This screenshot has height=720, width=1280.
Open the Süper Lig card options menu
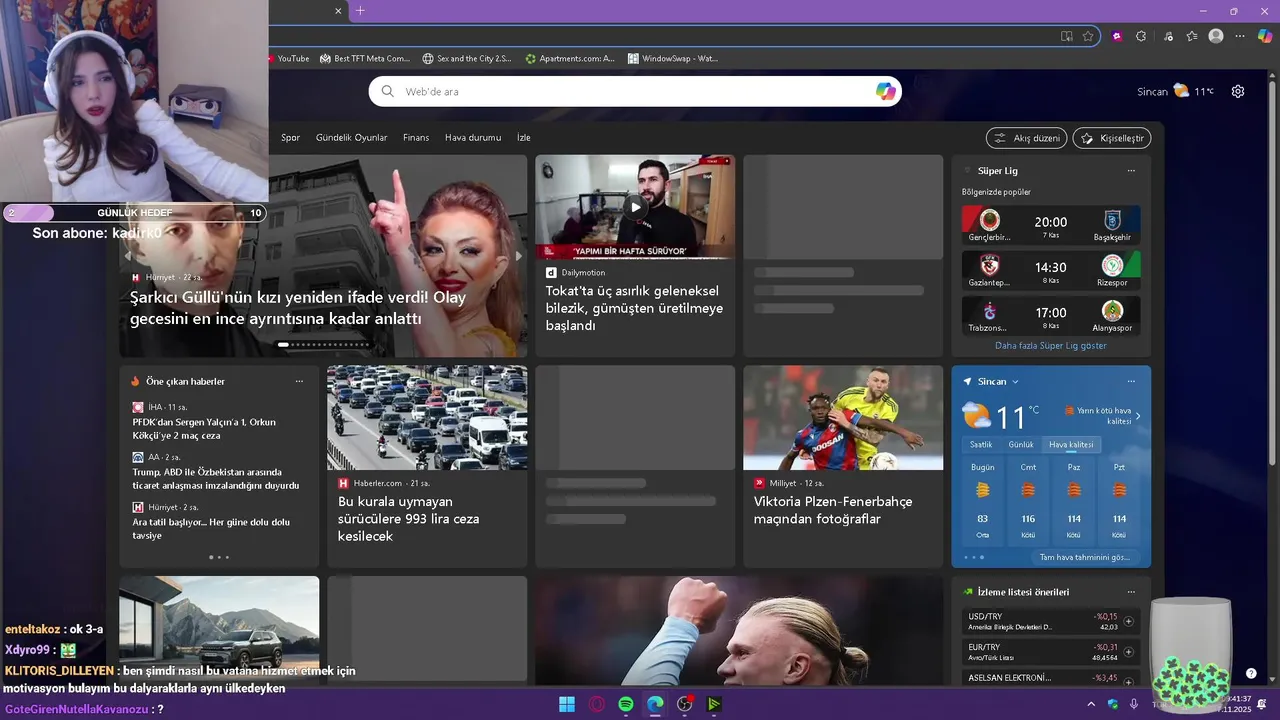click(1131, 171)
